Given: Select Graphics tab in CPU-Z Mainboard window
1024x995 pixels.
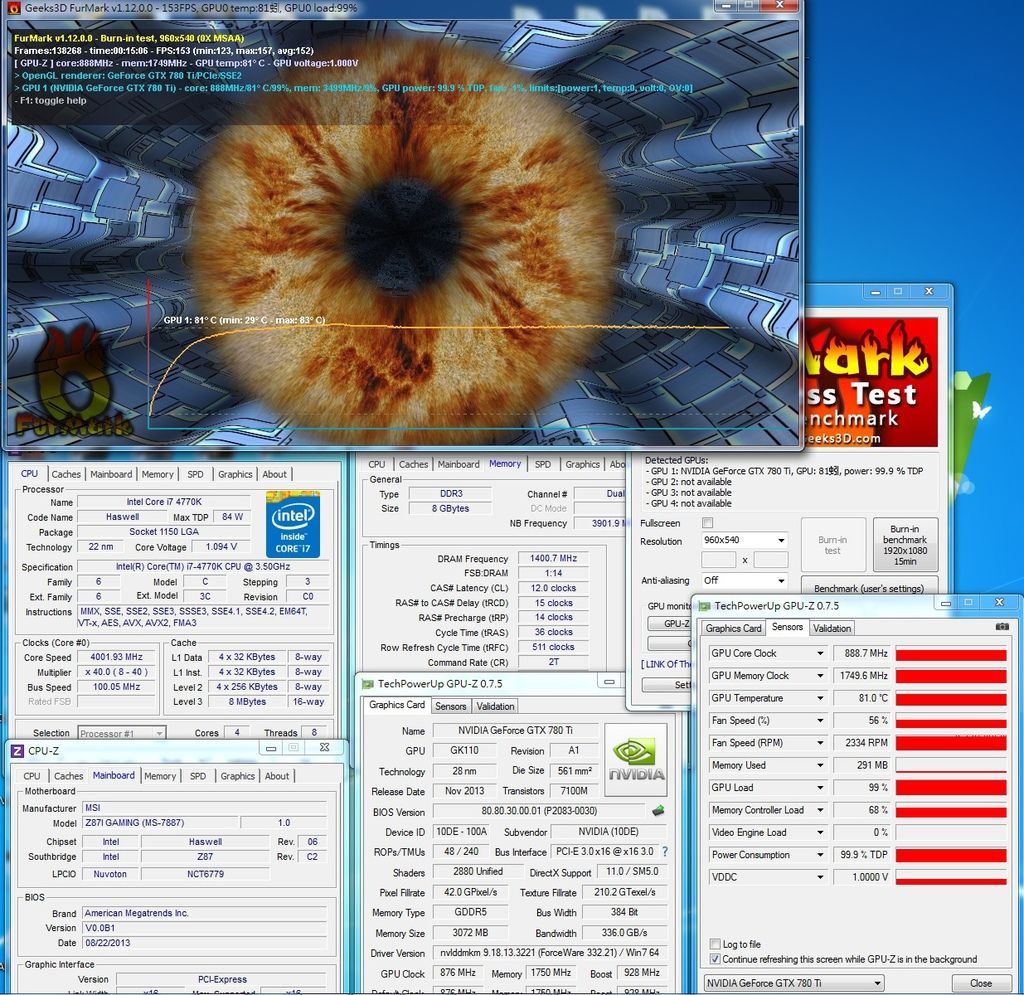Looking at the screenshot, I should 238,776.
